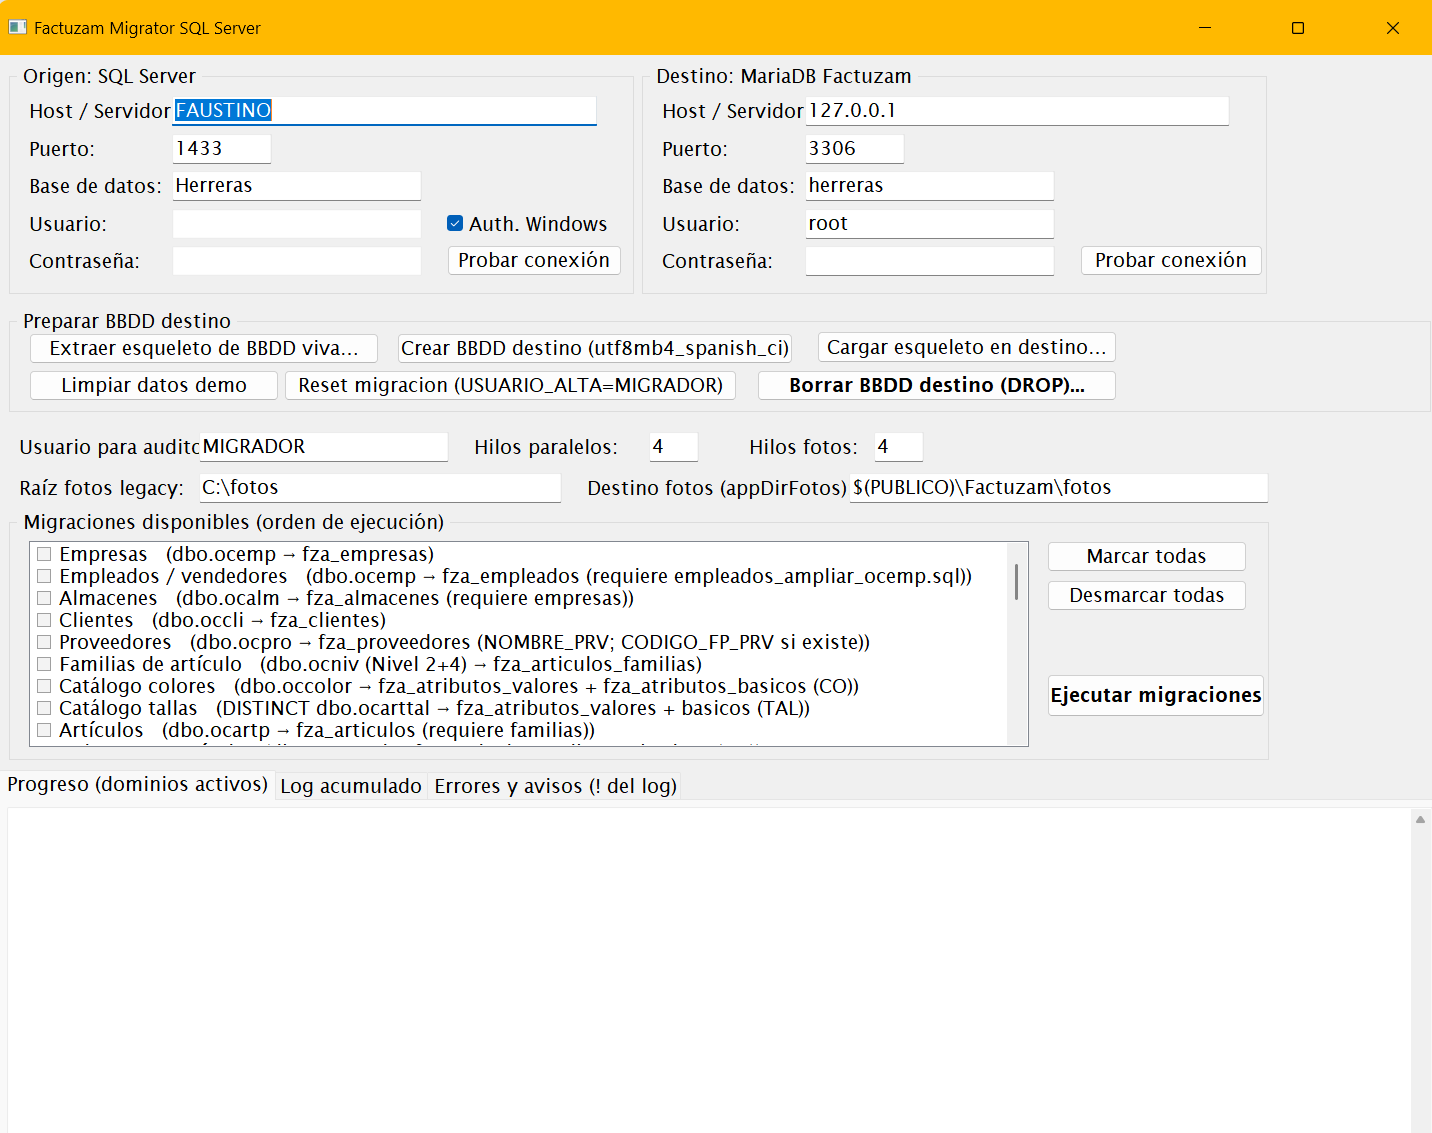Click the Destino fotos (appDirFotos) field
The image size is (1432, 1133).
pyautogui.click(x=1059, y=487)
